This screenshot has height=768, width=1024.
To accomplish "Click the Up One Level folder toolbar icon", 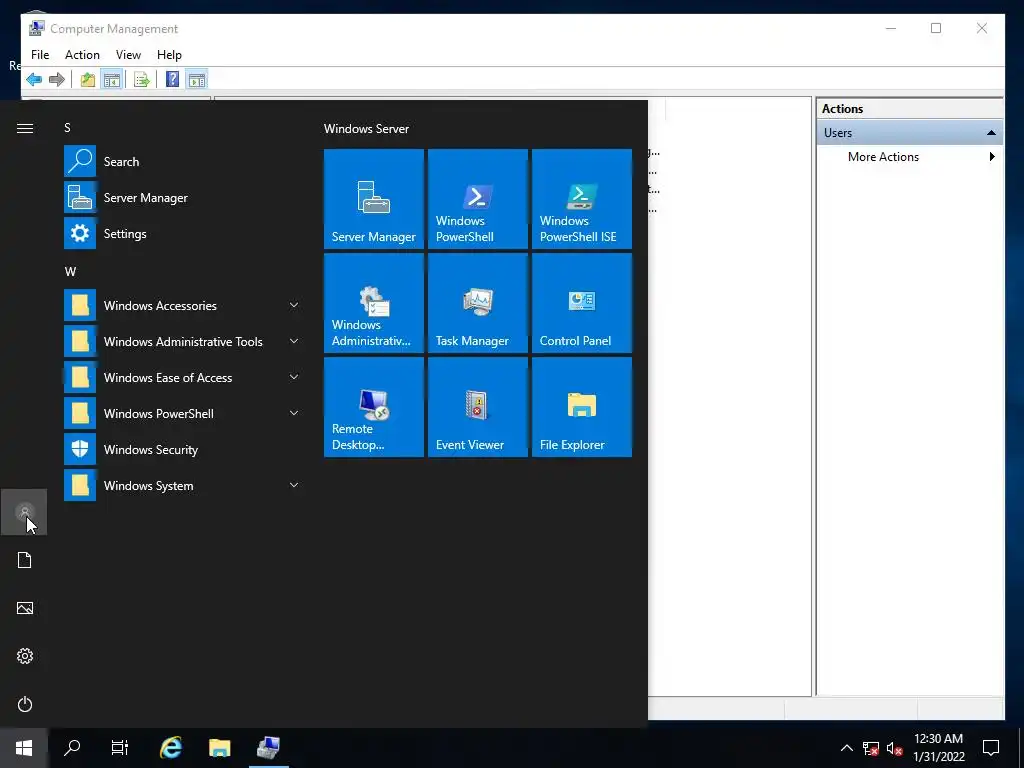I will pyautogui.click(x=88, y=80).
